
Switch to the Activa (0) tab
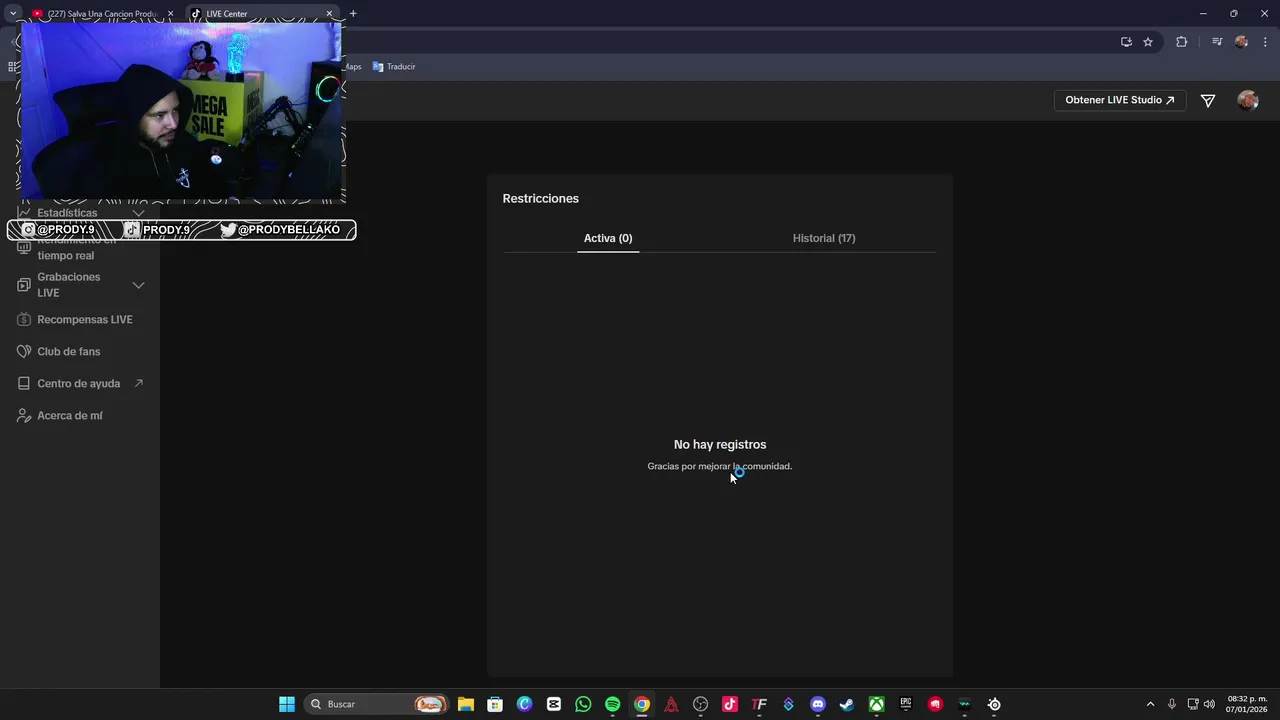(608, 238)
